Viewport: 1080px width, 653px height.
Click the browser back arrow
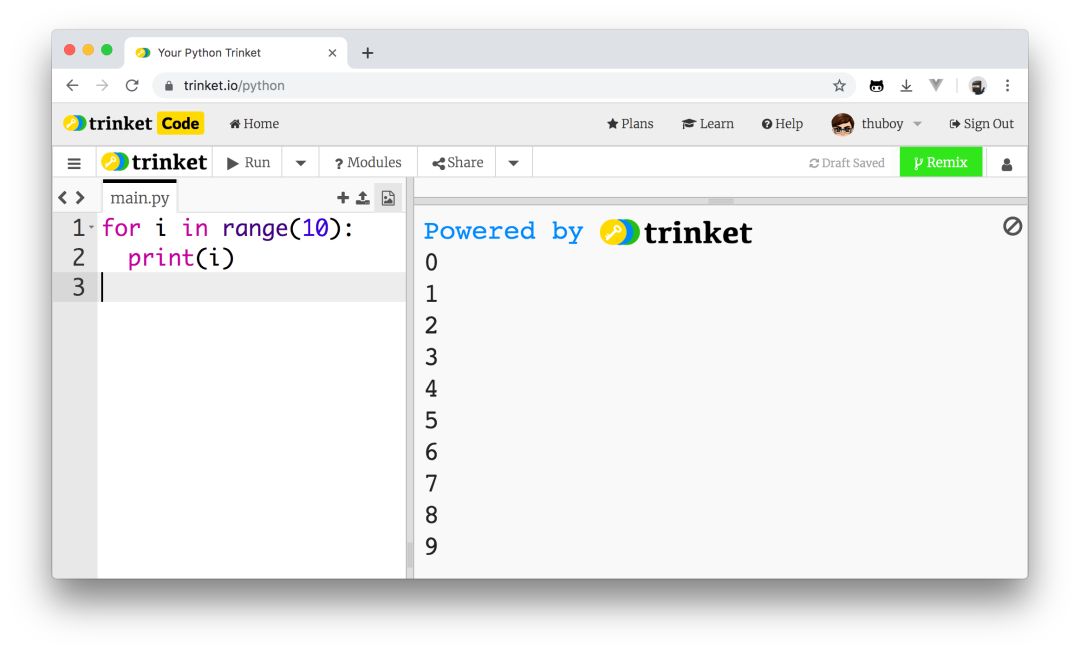pos(72,85)
